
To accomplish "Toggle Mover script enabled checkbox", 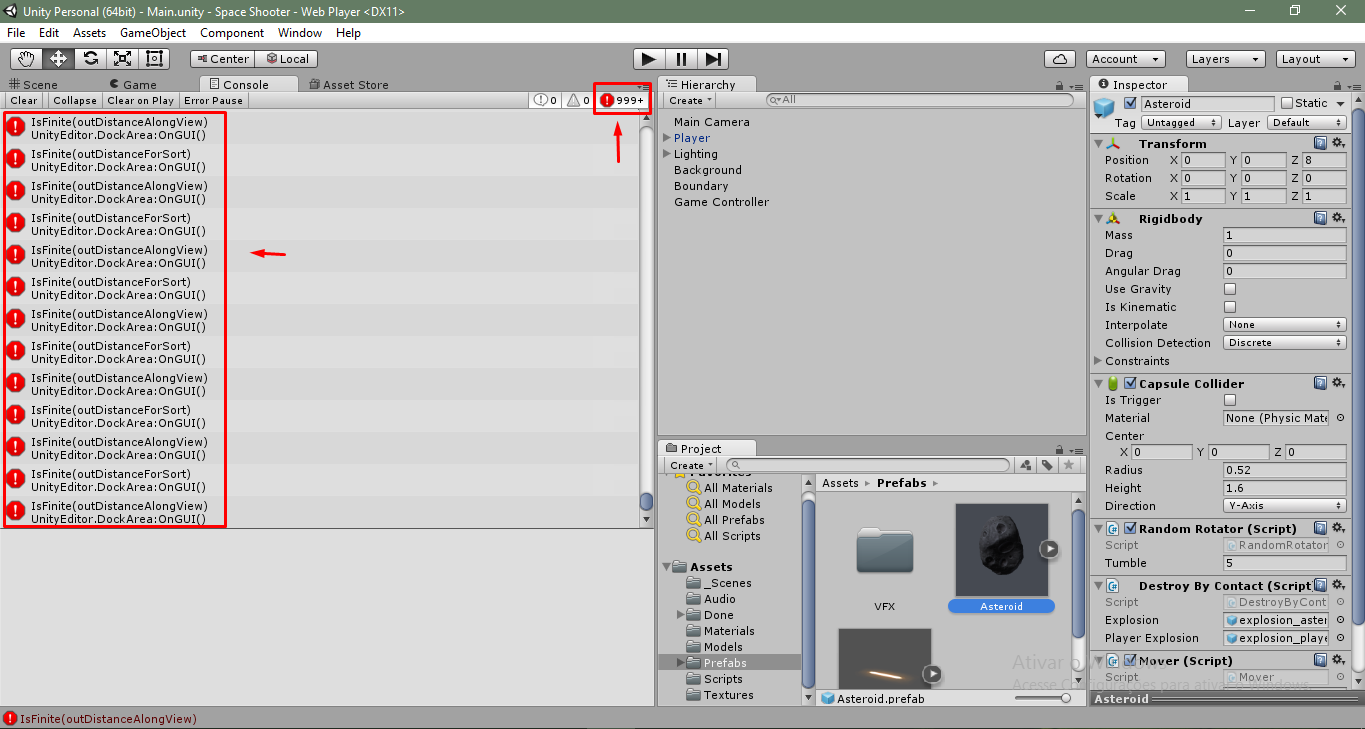I will pyautogui.click(x=1131, y=661).
